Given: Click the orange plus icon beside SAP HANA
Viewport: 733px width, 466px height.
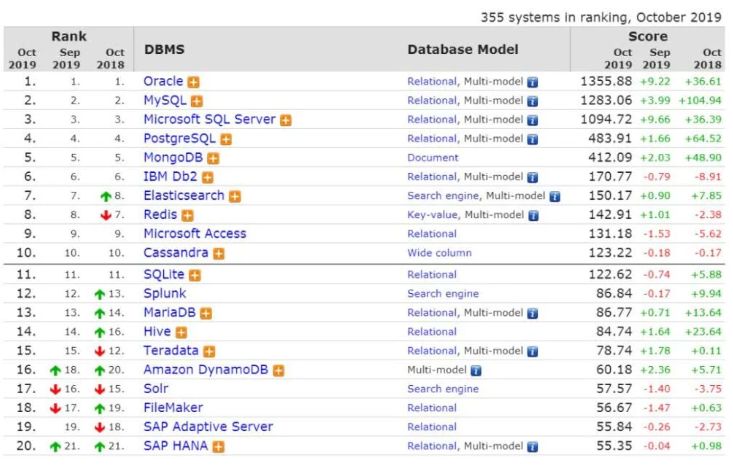Looking at the screenshot, I should (218, 447).
